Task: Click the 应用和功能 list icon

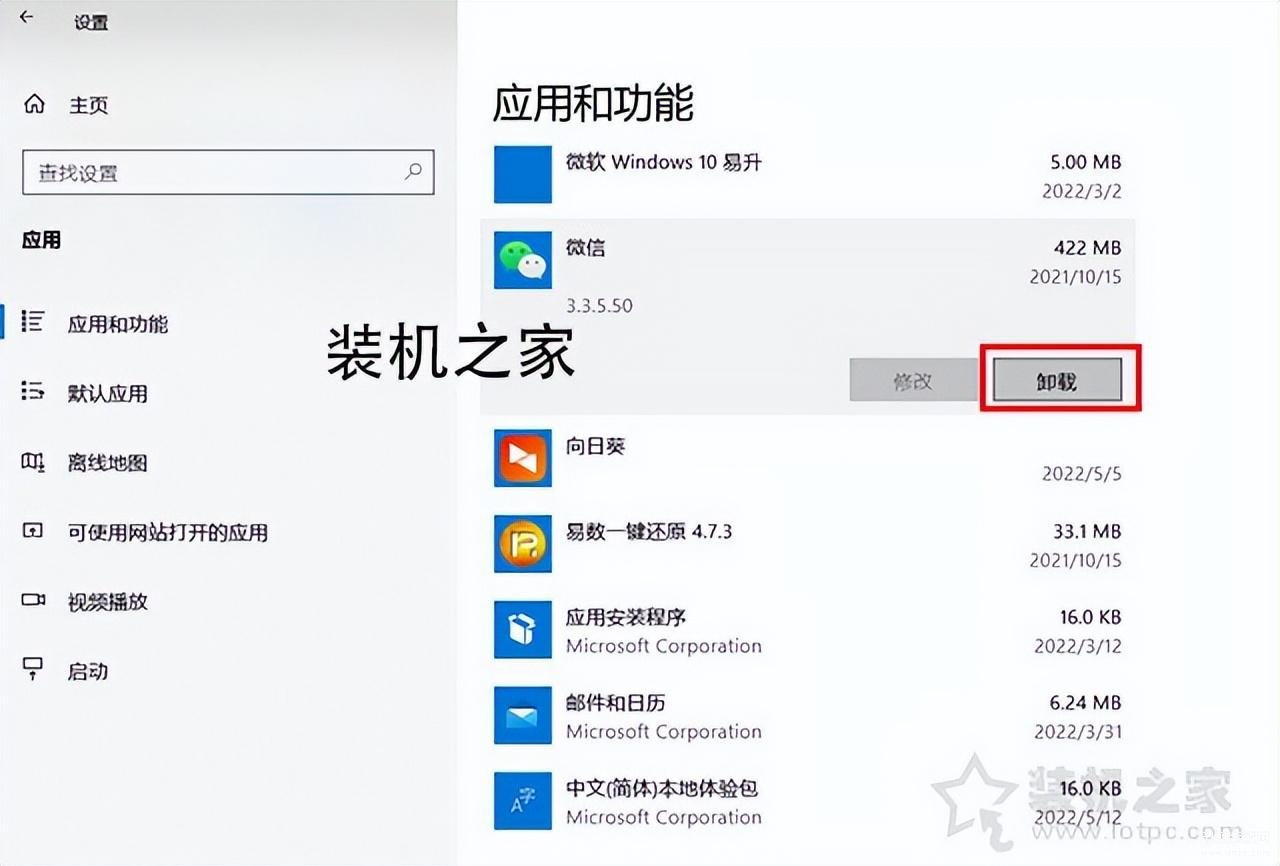Action: [x=33, y=322]
